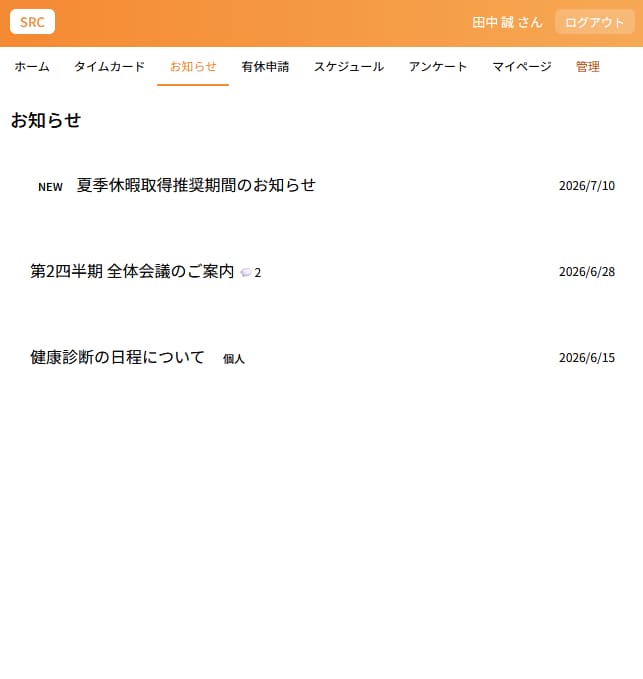Viewport: 643px width, 679px height.
Task: Switch to the タイムカード tab
Action: (110, 67)
